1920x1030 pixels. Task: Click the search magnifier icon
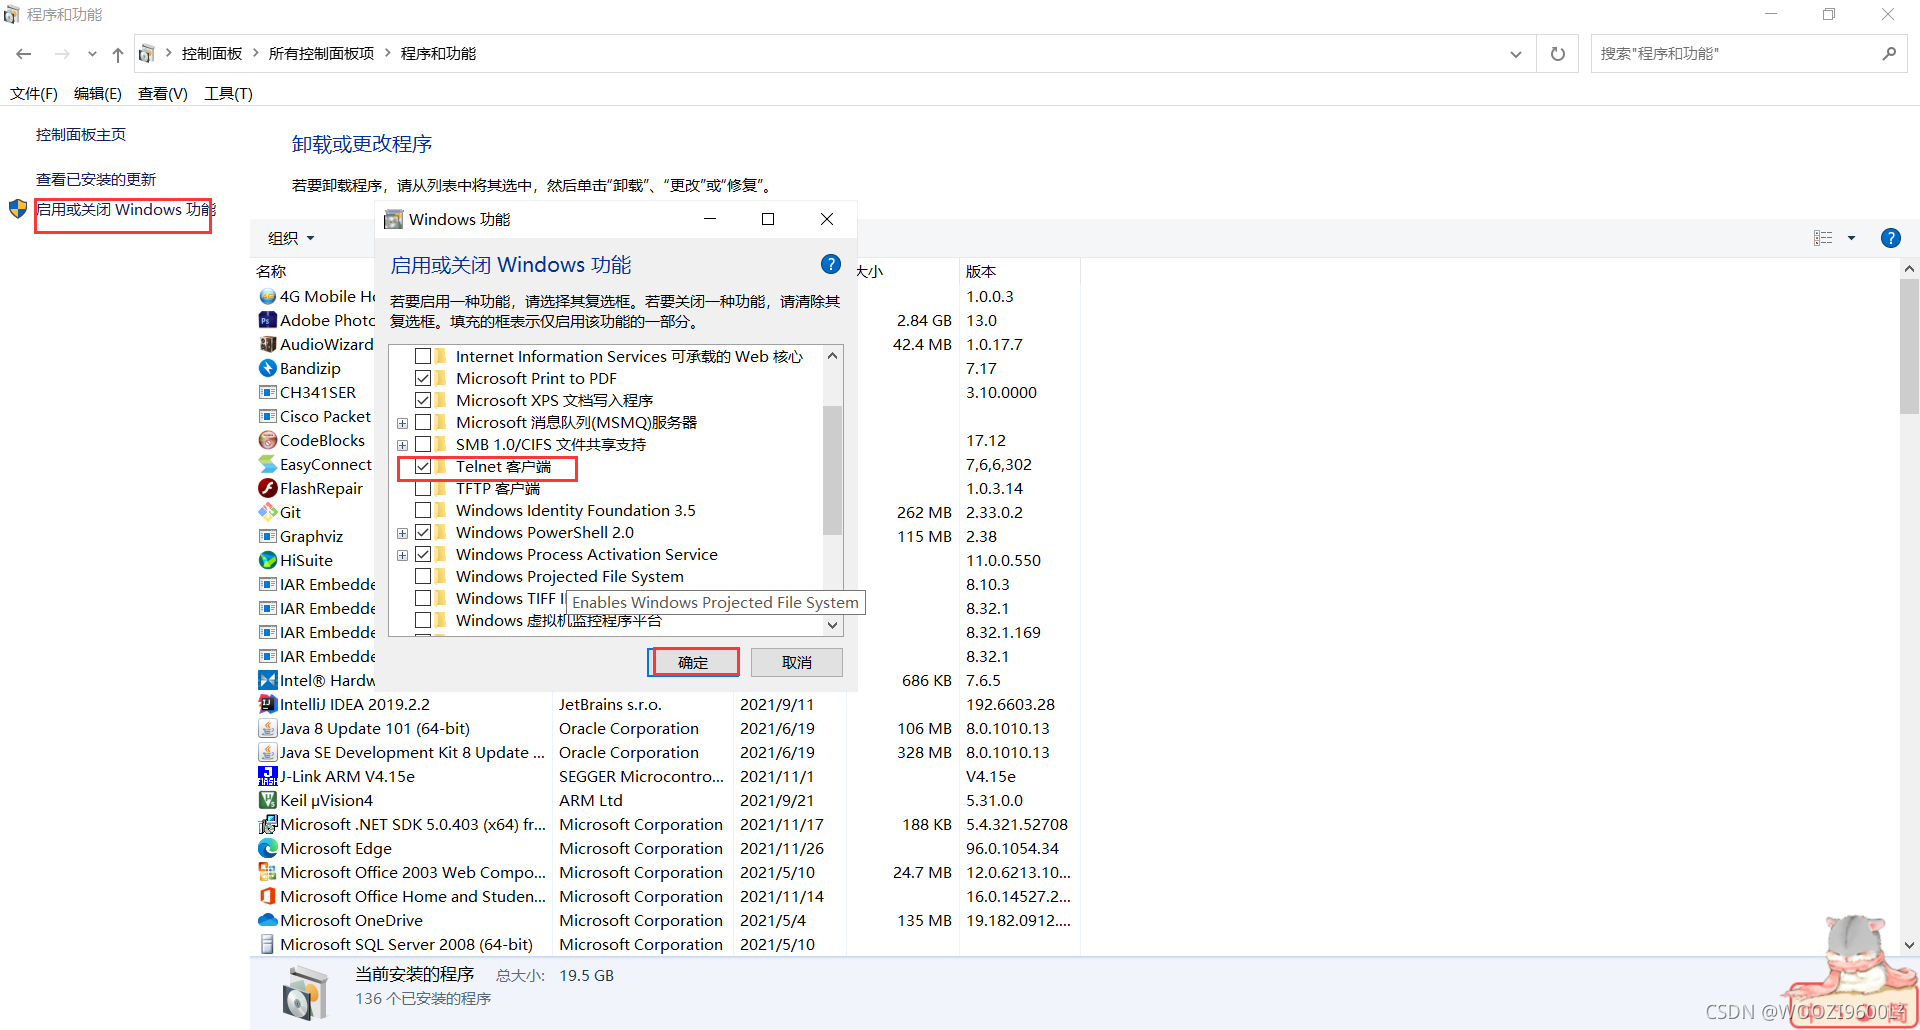(1888, 54)
